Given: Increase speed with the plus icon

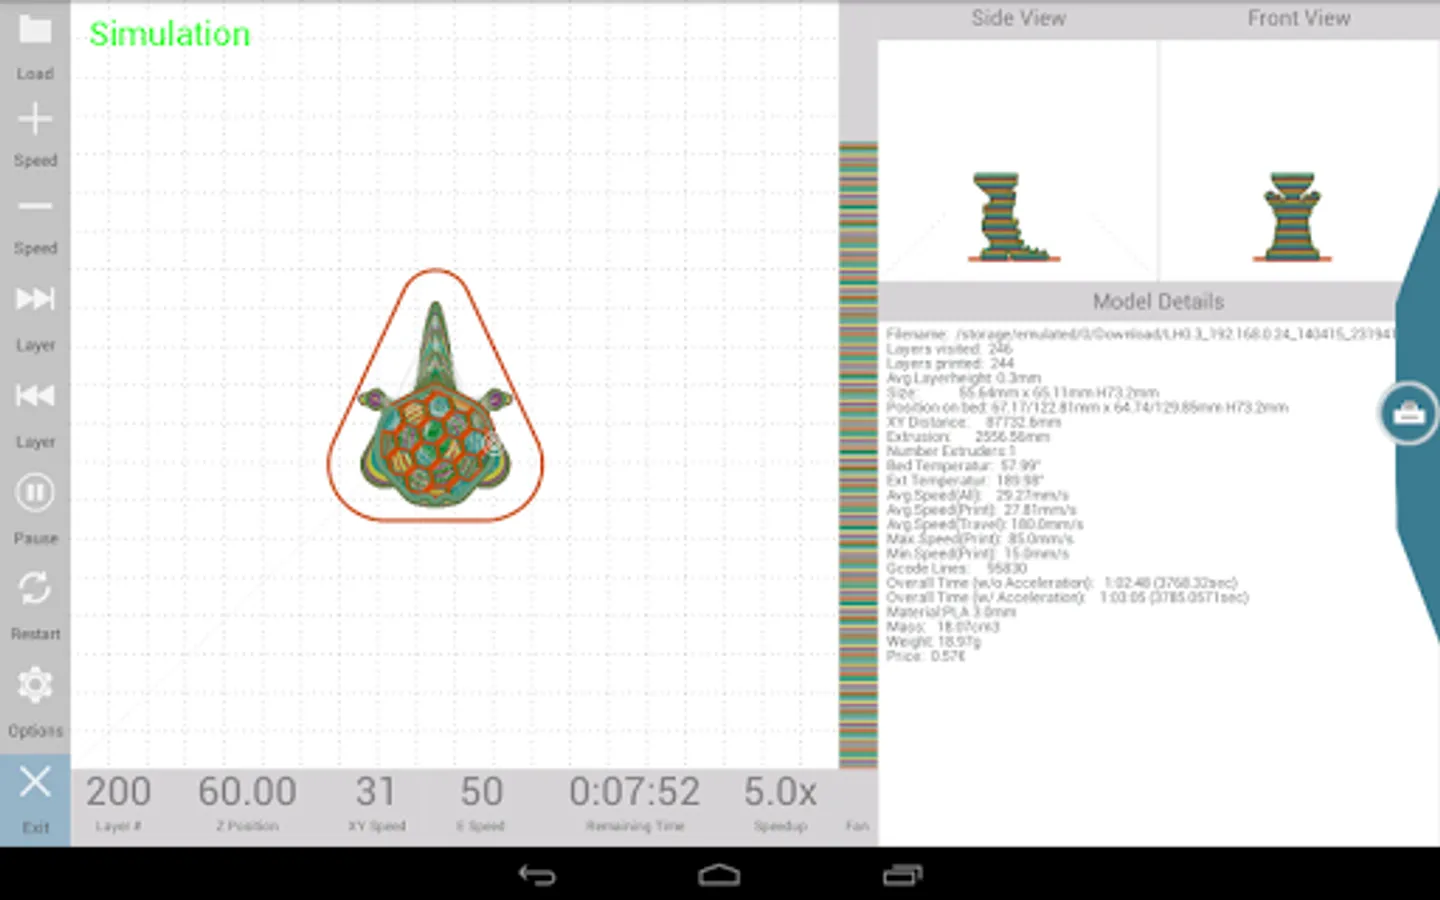Looking at the screenshot, I should click(x=35, y=119).
